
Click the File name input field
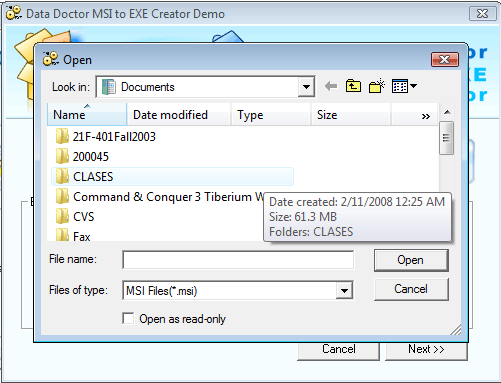click(238, 260)
